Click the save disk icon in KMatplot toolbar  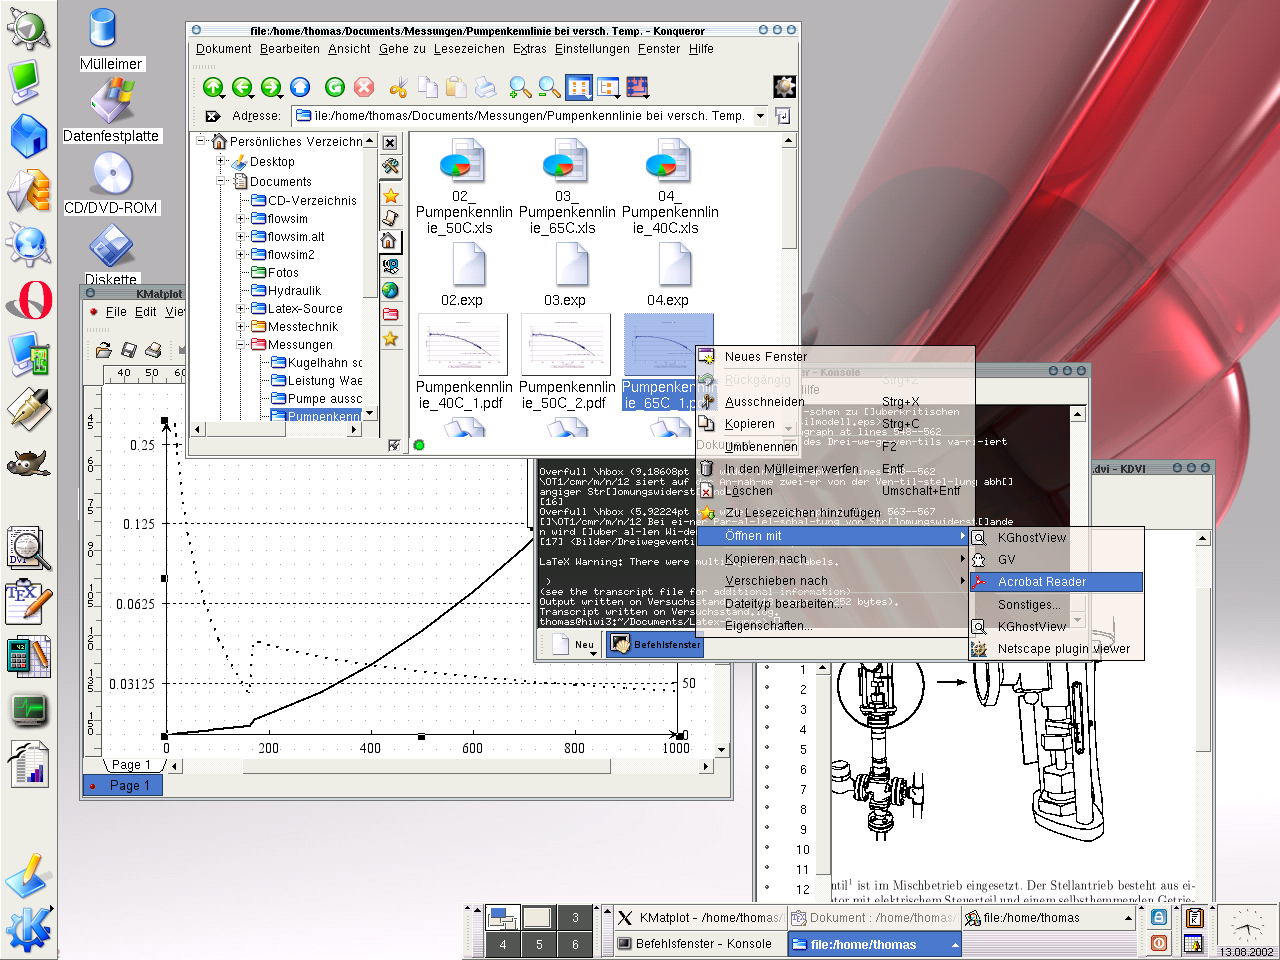pyautogui.click(x=128, y=349)
